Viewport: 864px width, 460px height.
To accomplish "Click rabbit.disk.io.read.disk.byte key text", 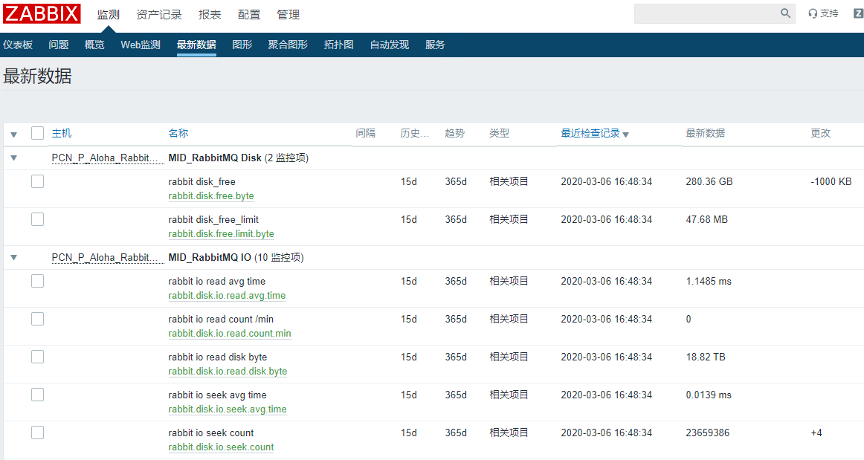I will tap(228, 371).
